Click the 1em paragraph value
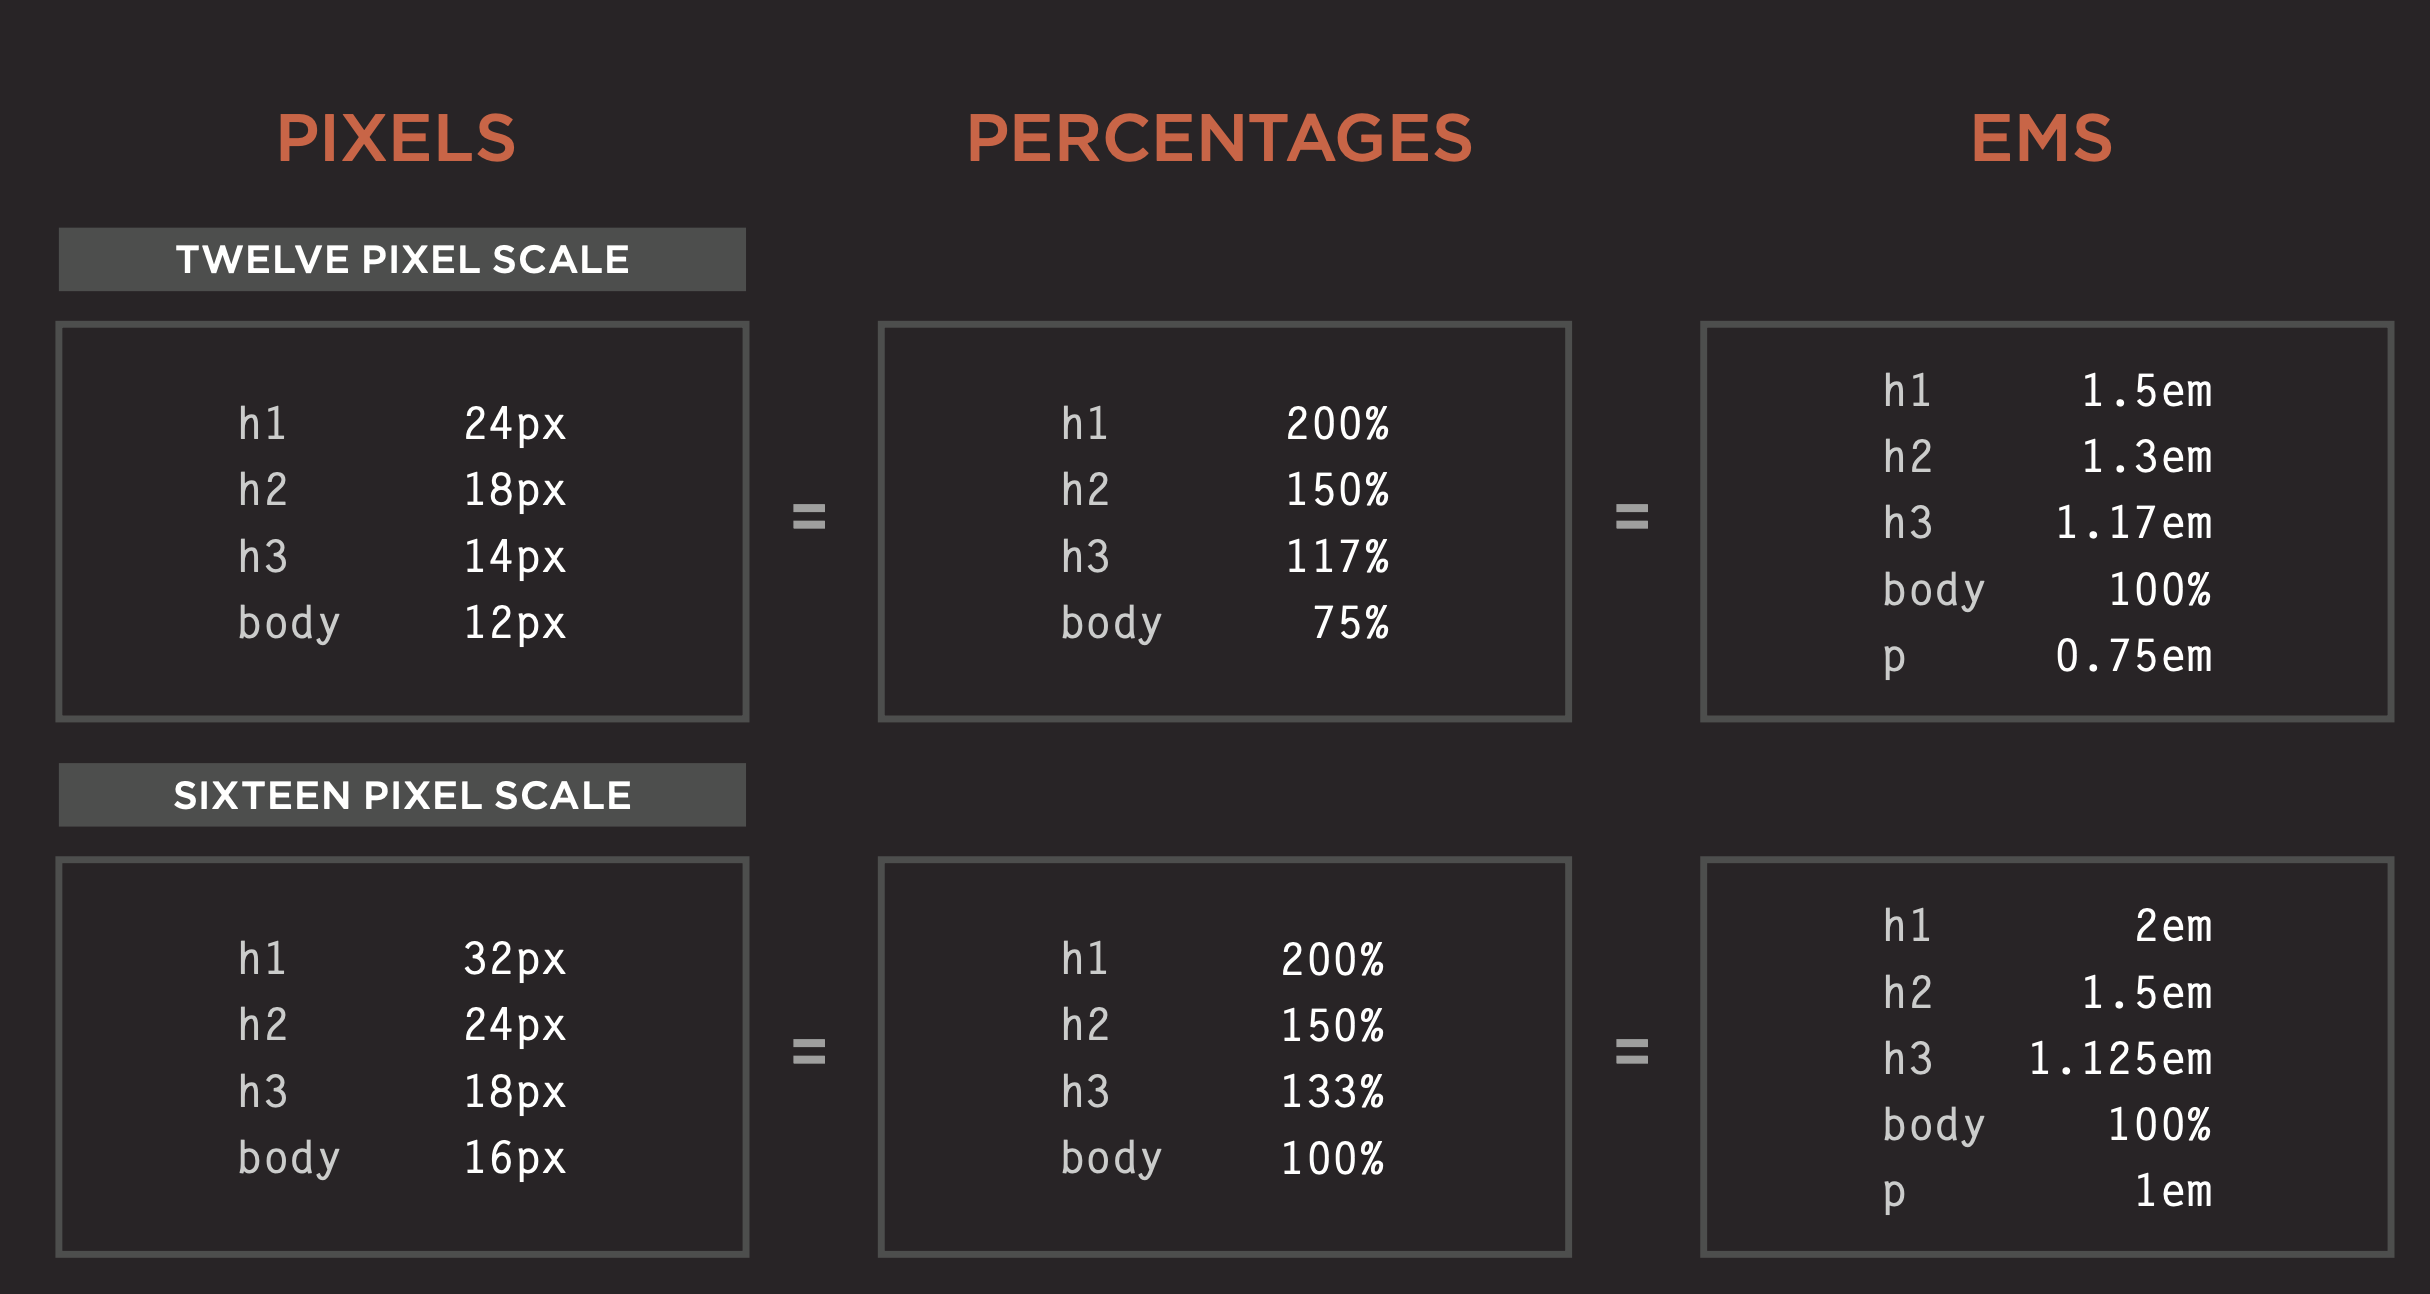The image size is (2430, 1294). coord(2173,1191)
